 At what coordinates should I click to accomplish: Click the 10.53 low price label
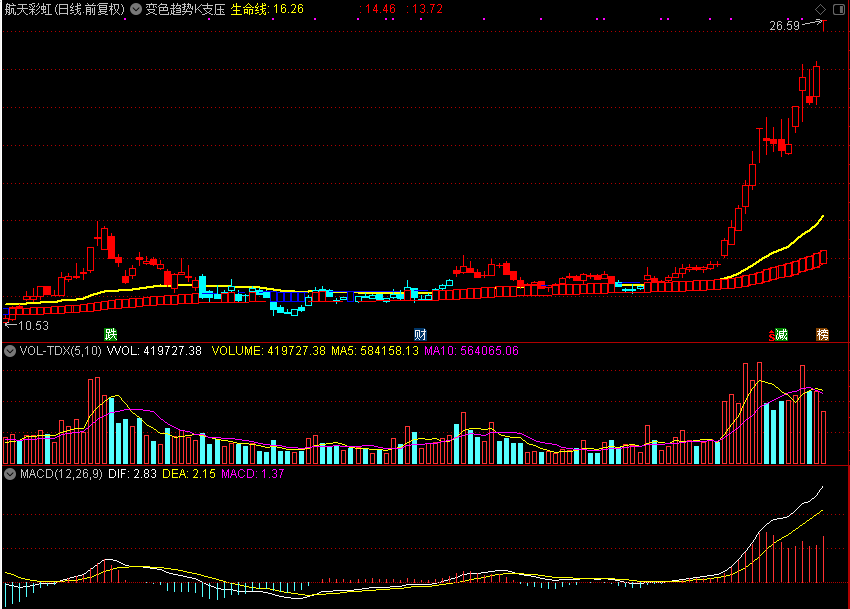coord(34,325)
